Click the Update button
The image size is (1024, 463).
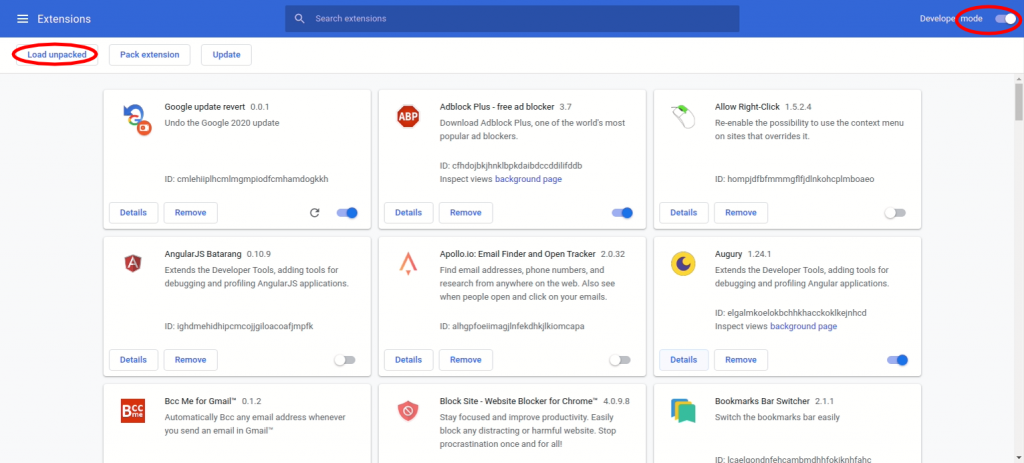tap(226, 55)
